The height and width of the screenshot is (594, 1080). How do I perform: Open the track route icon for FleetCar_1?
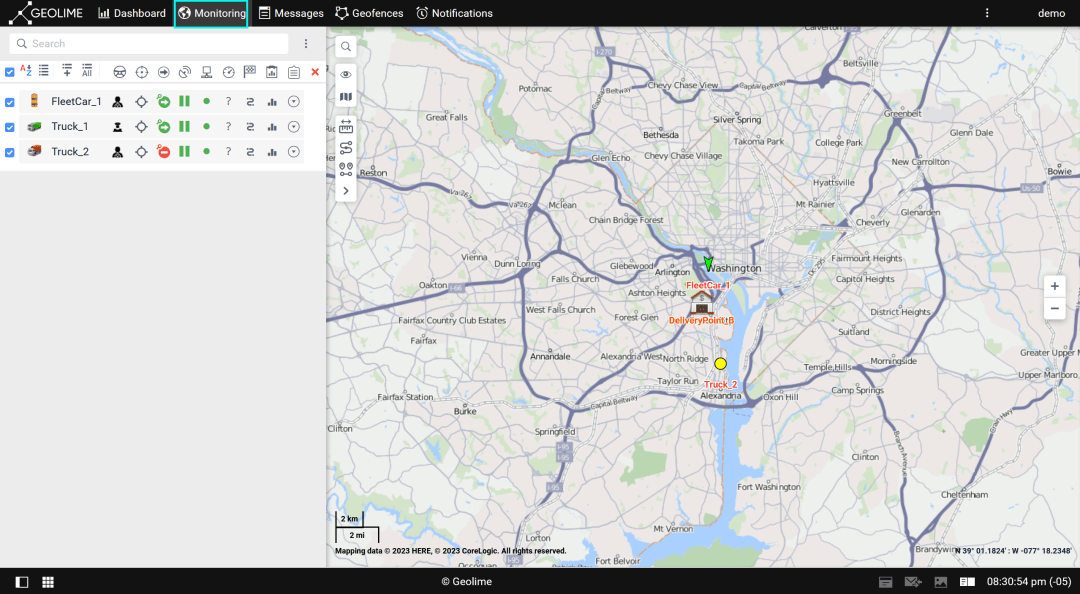pos(250,101)
